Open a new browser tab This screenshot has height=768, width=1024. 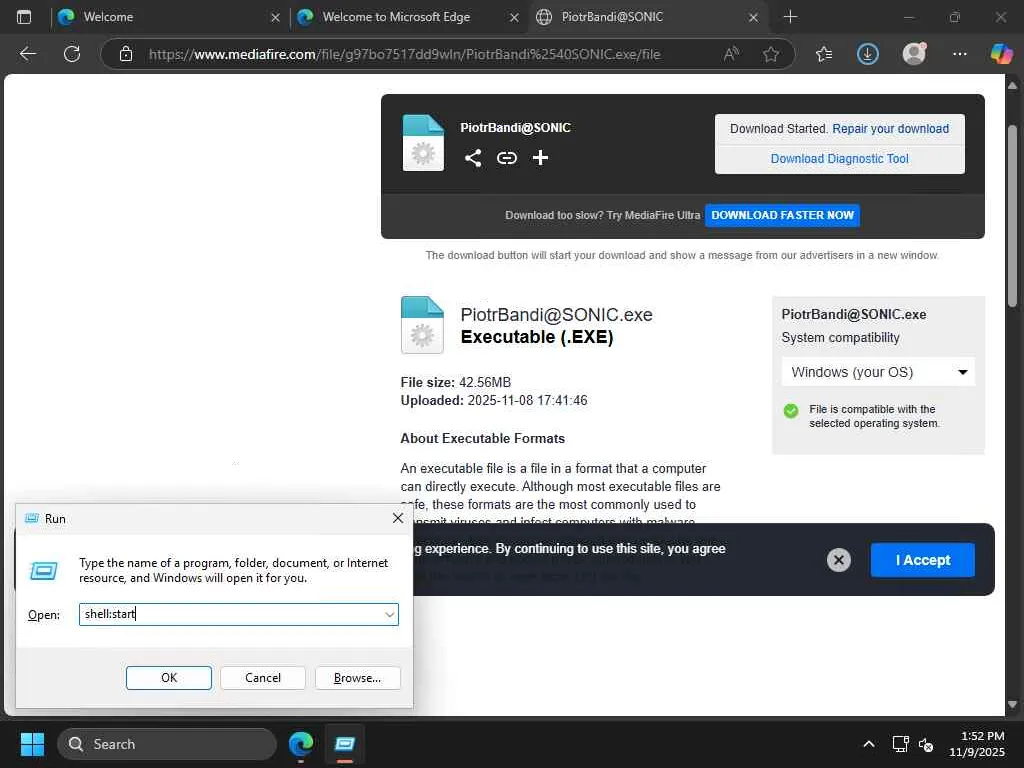(790, 17)
